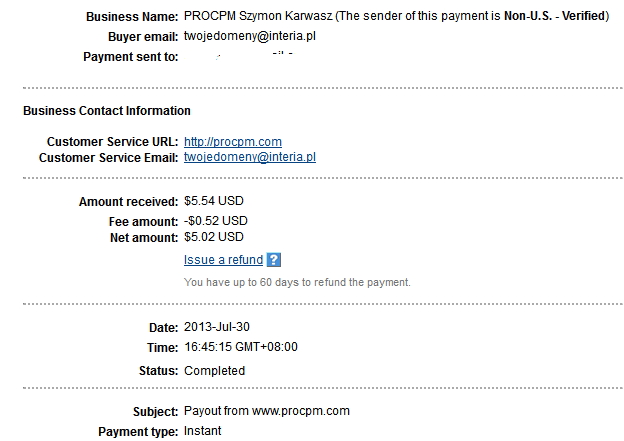Image resolution: width=624 pixels, height=441 pixels.
Task: Click the net amount $5.02 USD value
Action: tap(214, 237)
